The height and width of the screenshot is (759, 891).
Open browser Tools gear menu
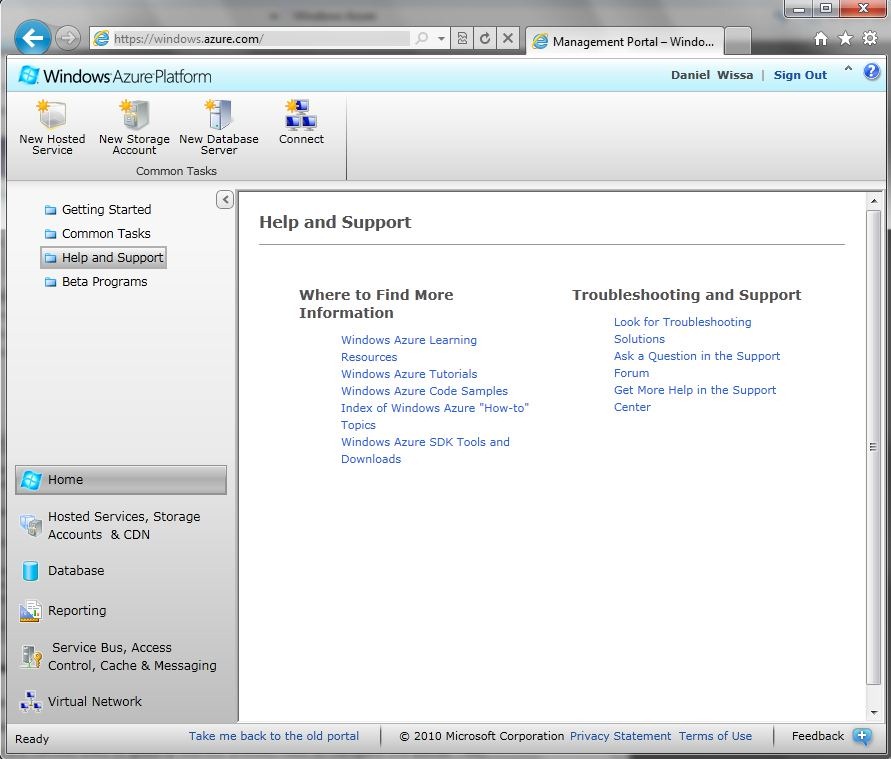coord(870,38)
